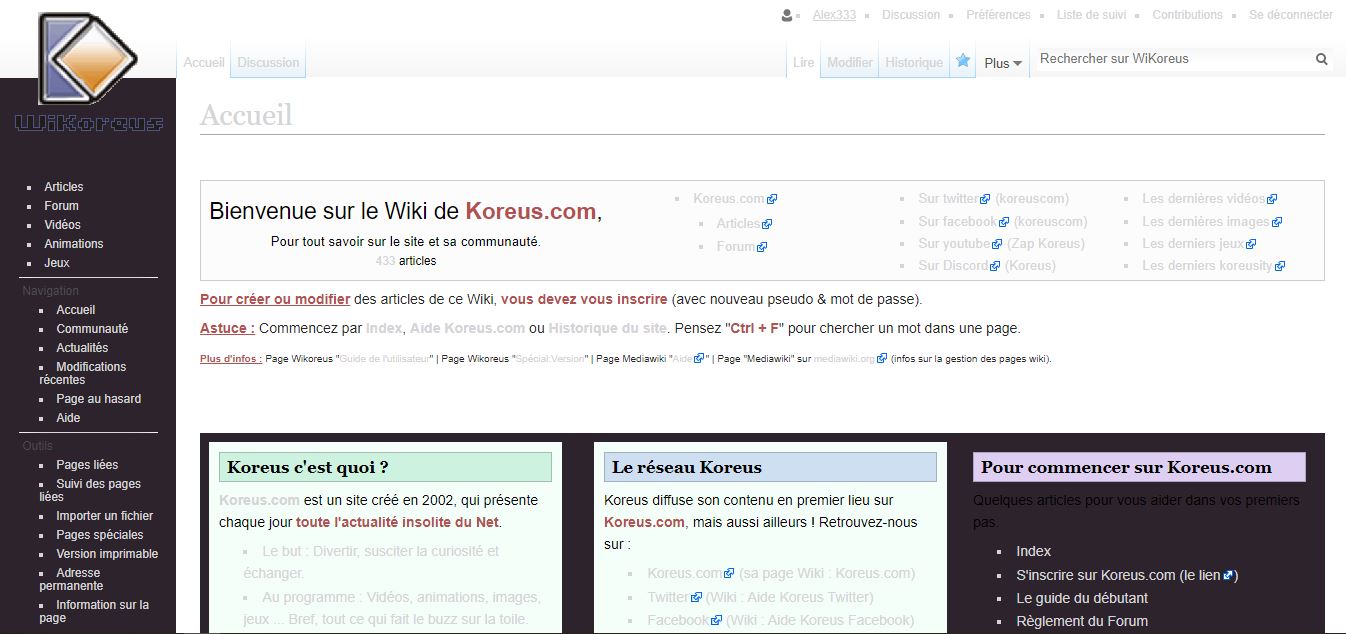Open Page au hasard from navigation
The height and width of the screenshot is (634, 1346).
[x=98, y=399]
